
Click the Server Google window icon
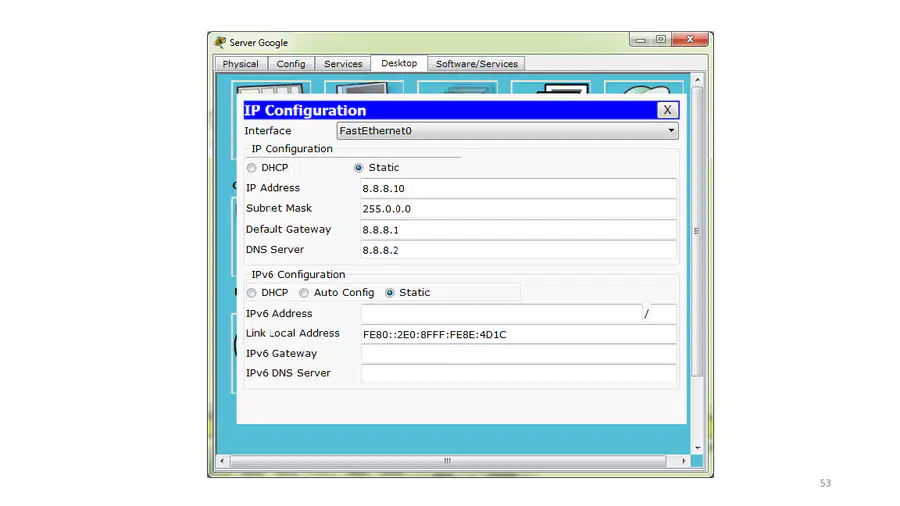pos(220,42)
